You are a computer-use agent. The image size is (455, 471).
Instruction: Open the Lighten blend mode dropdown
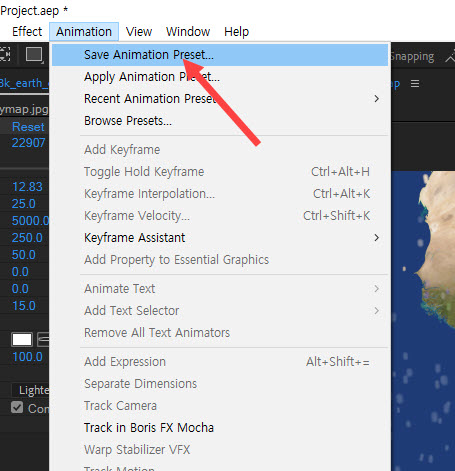(31, 390)
